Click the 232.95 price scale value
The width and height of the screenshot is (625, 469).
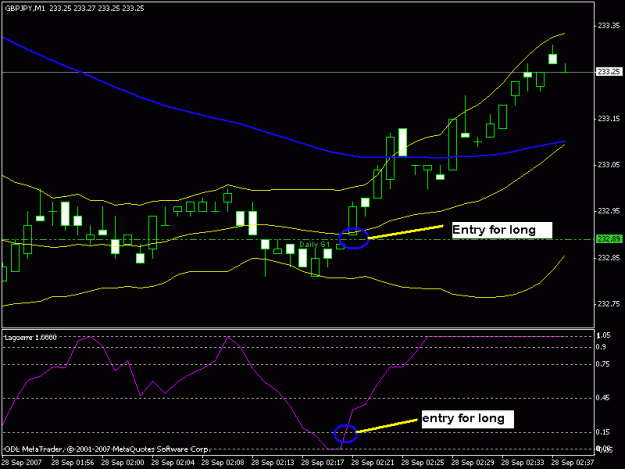(x=609, y=211)
